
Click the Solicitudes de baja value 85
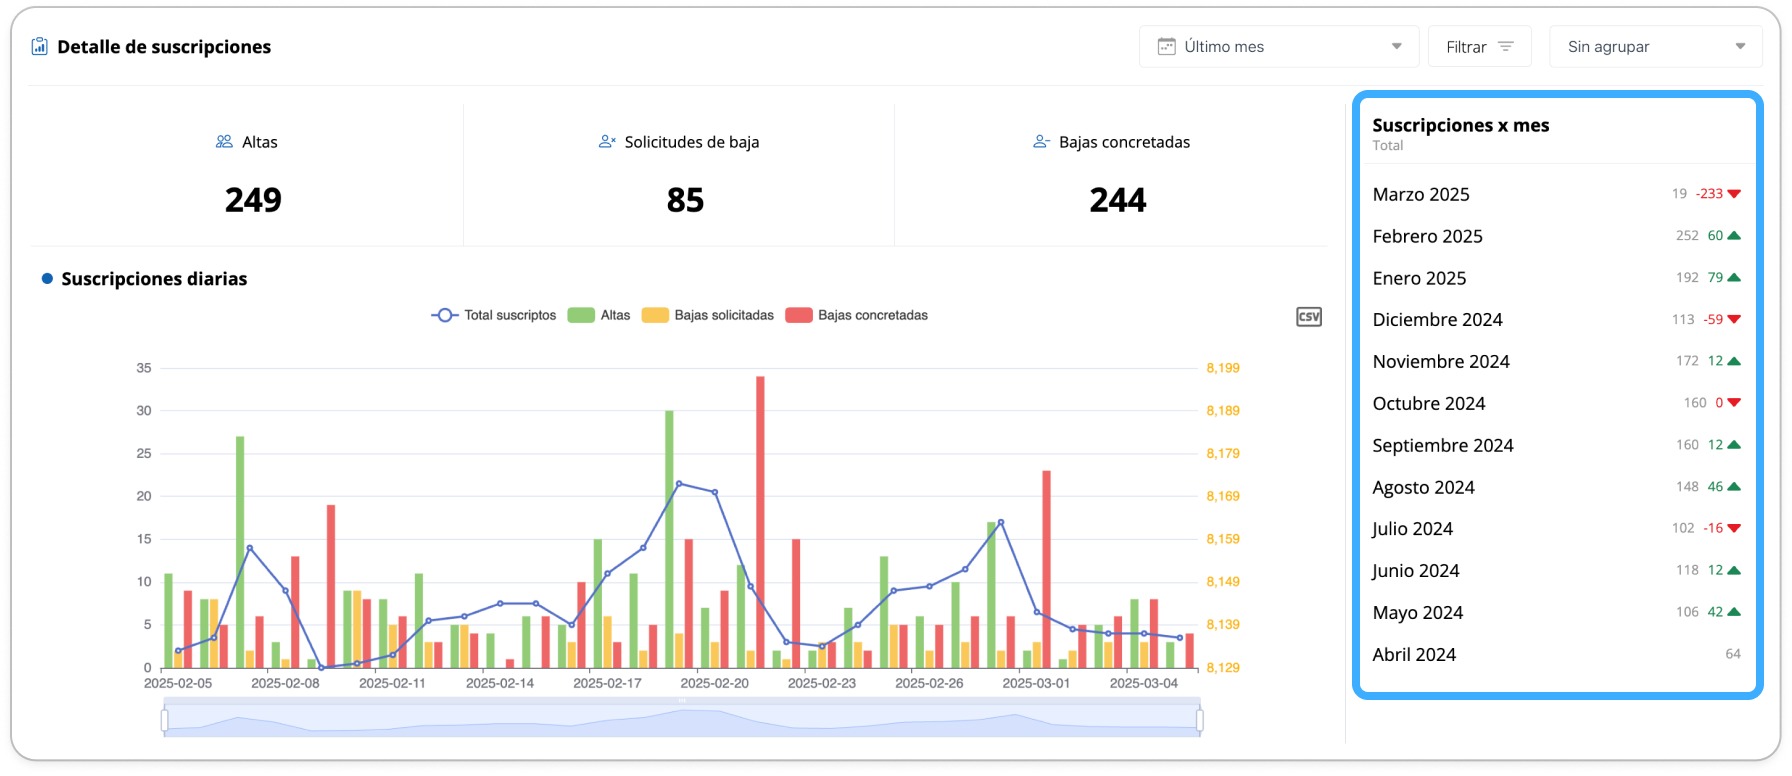[685, 200]
